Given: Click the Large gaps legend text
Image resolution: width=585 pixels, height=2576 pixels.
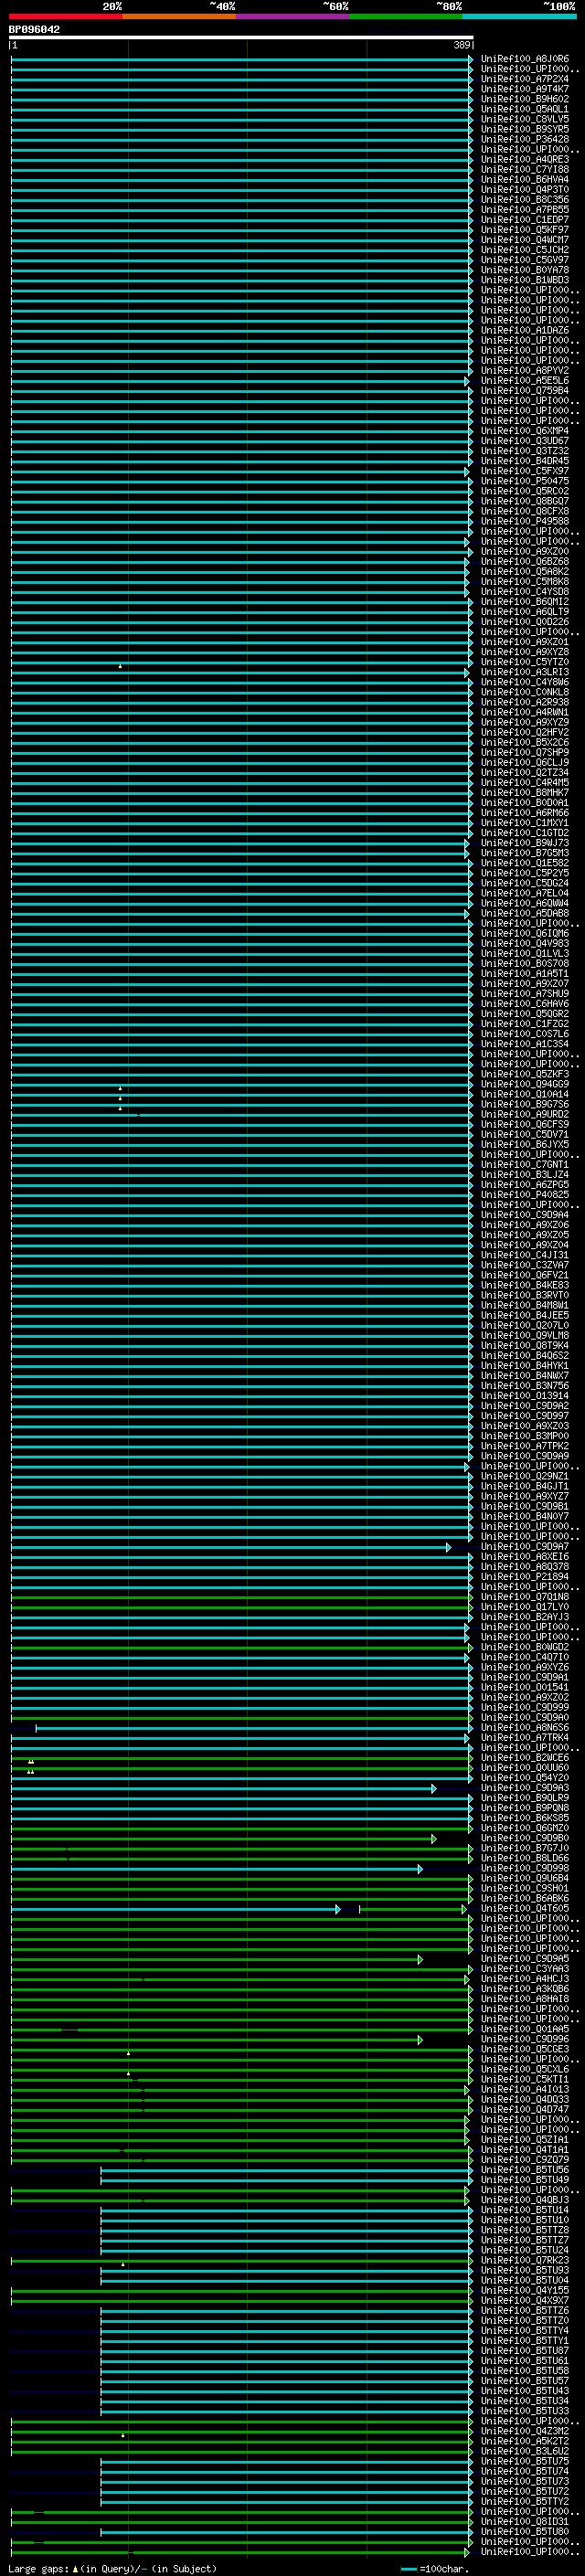Looking at the screenshot, I should tap(112, 2569).
